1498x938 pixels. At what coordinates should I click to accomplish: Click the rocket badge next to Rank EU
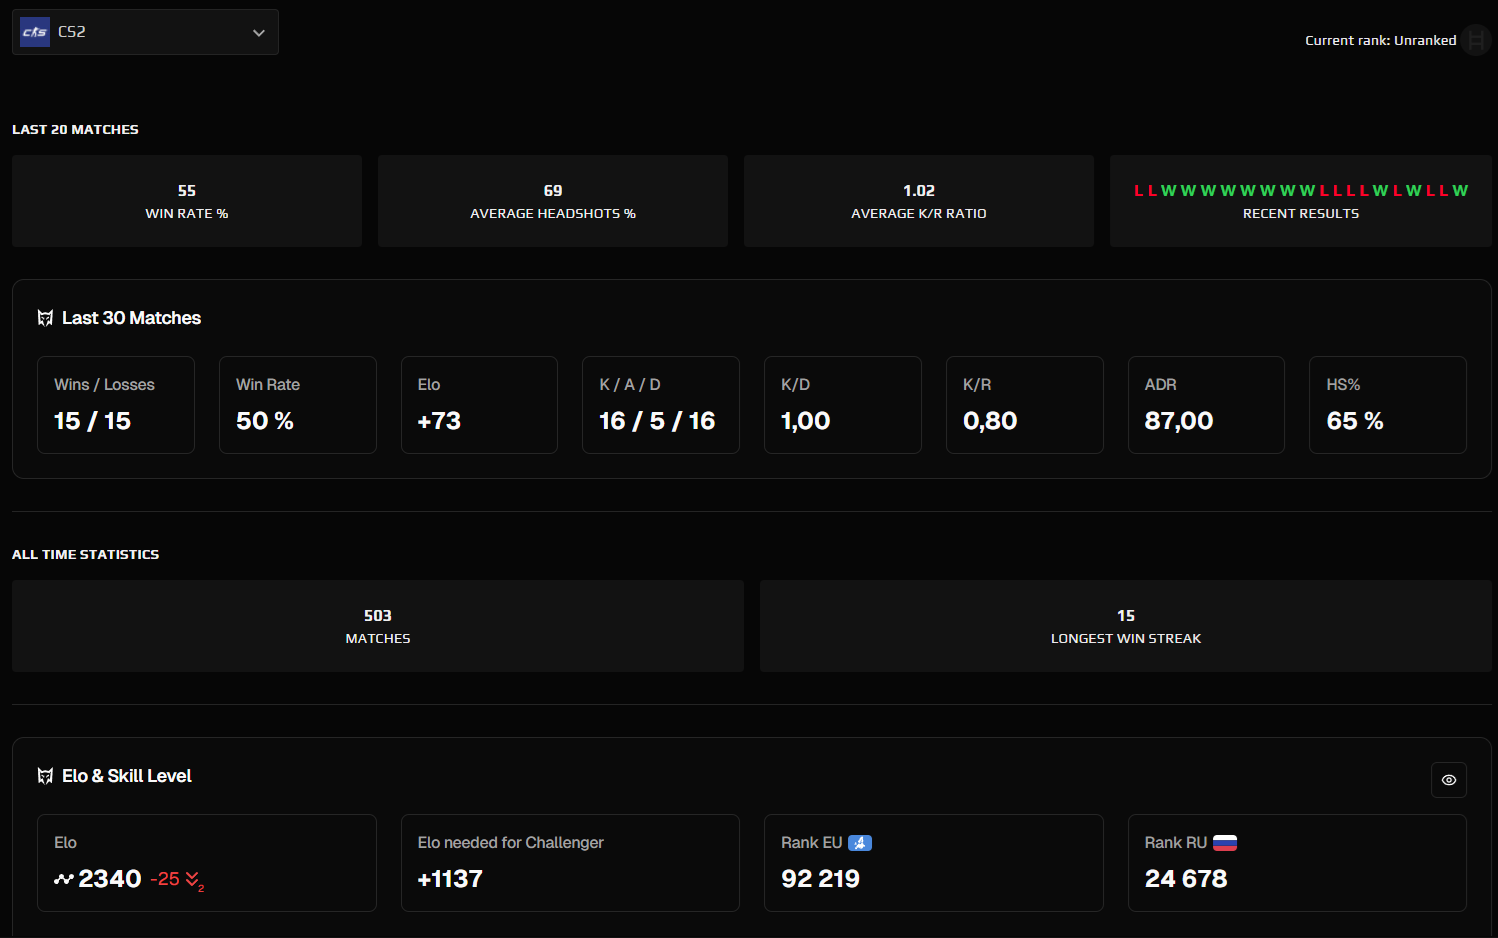861,842
